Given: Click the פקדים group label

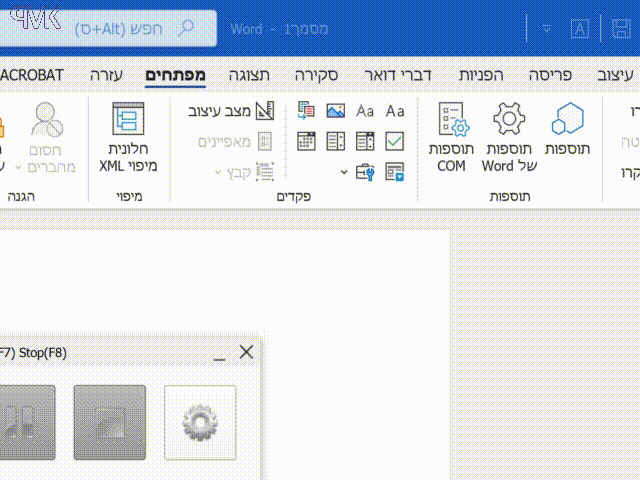Looking at the screenshot, I should click(294, 196).
